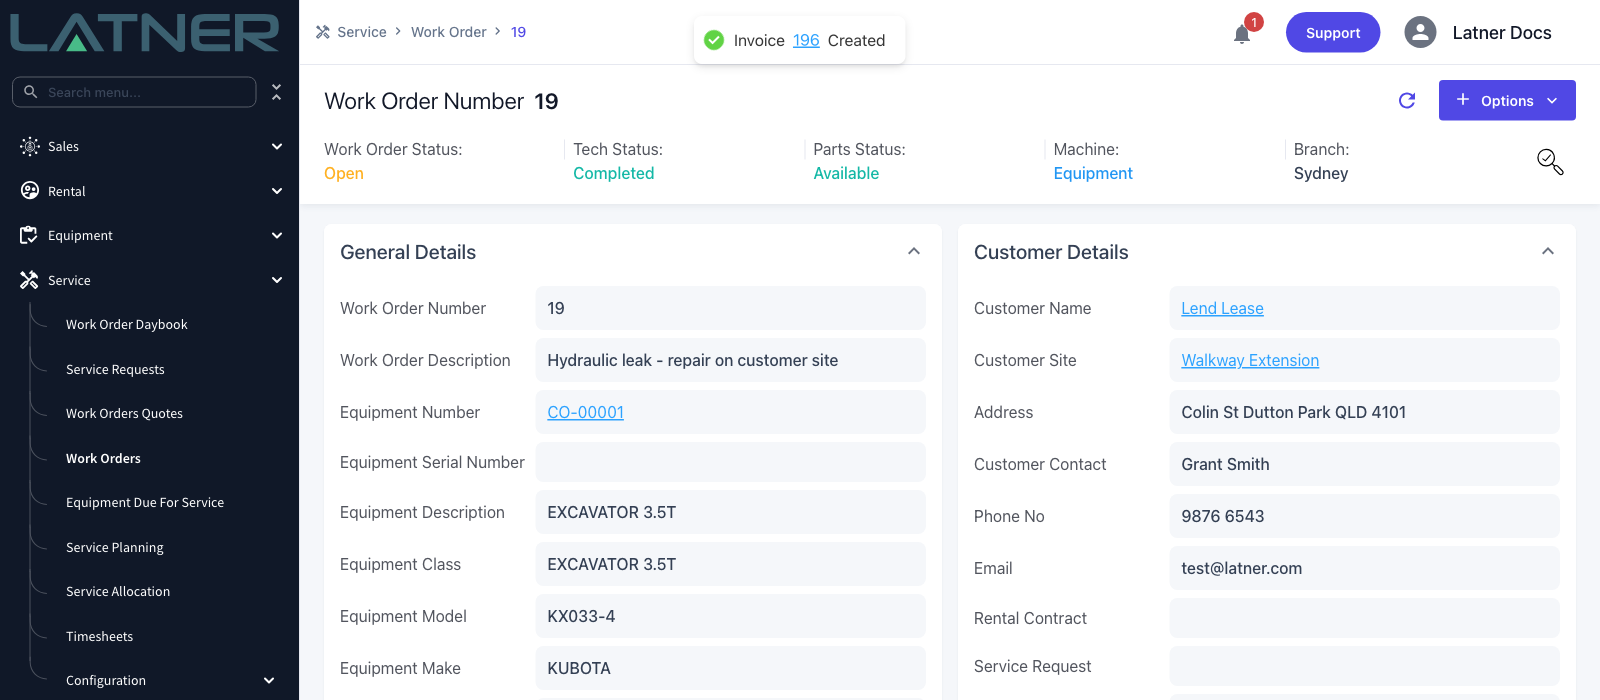Click the magnifier search icon beside Branch

pyautogui.click(x=1550, y=162)
